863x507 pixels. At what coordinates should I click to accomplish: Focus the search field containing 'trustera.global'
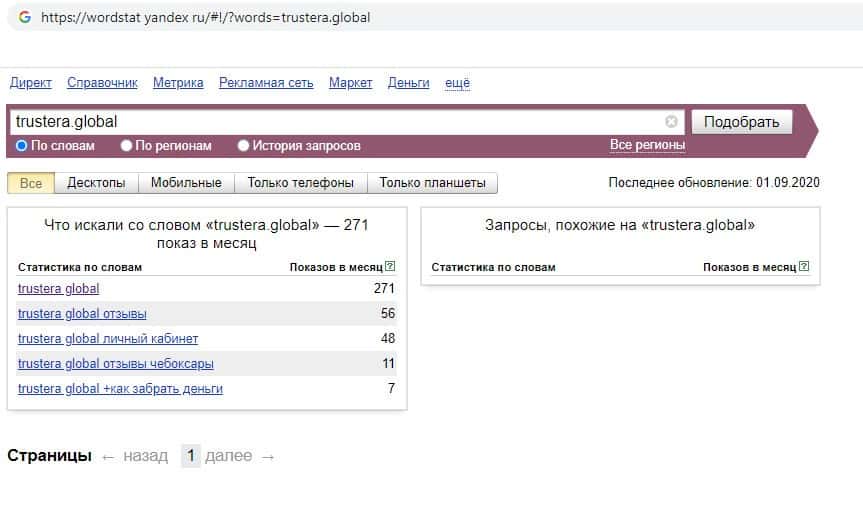click(x=347, y=122)
